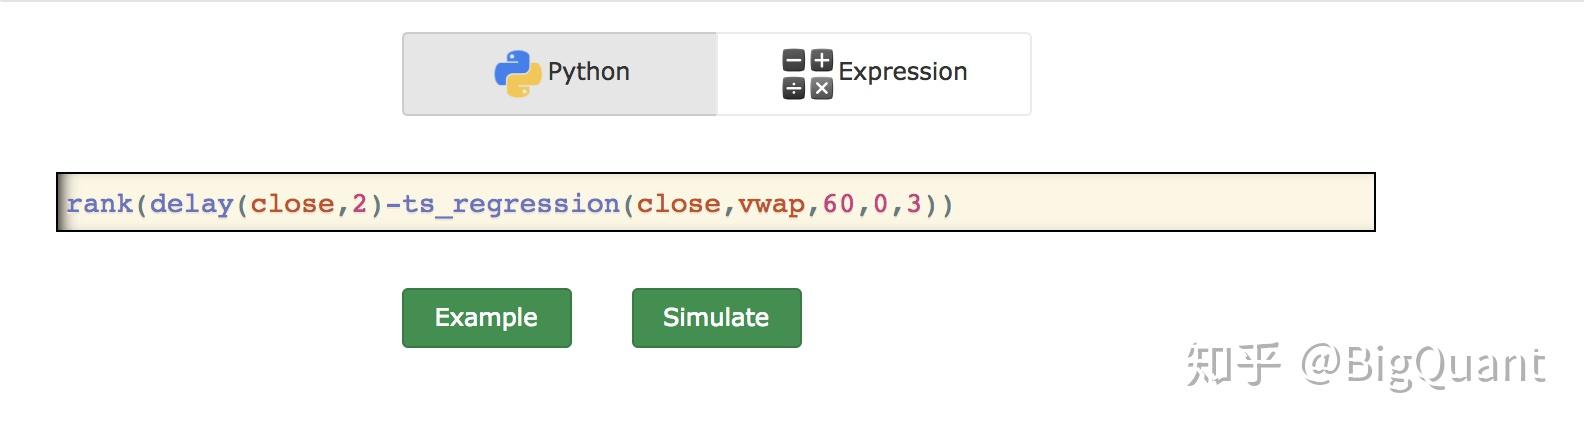Run the formula with Simulate button

[x=716, y=318]
